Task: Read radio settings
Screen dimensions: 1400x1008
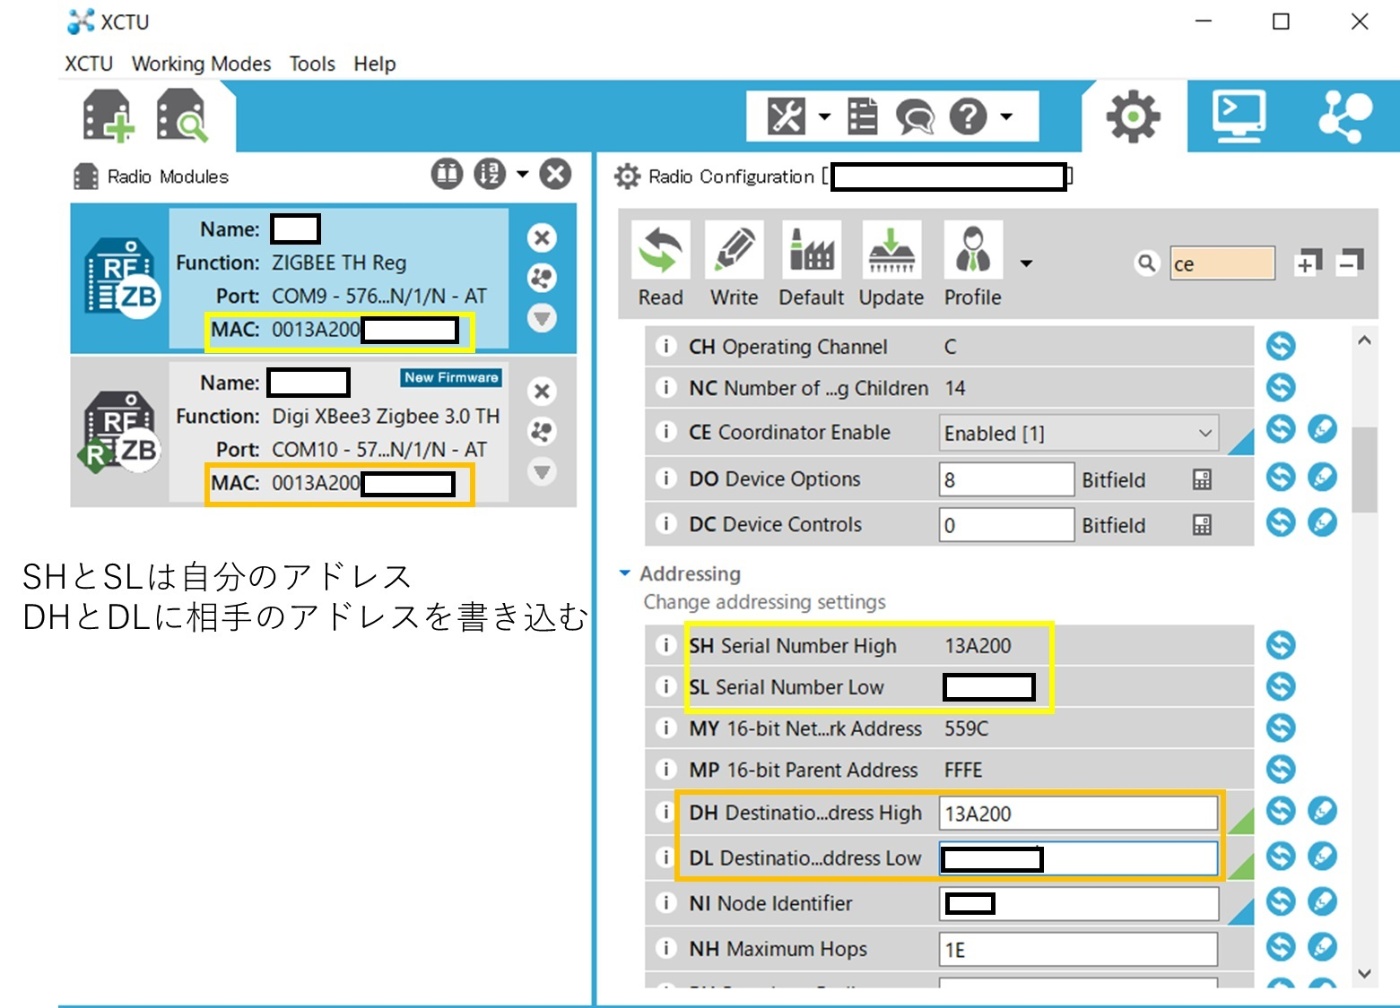Action: (661, 266)
